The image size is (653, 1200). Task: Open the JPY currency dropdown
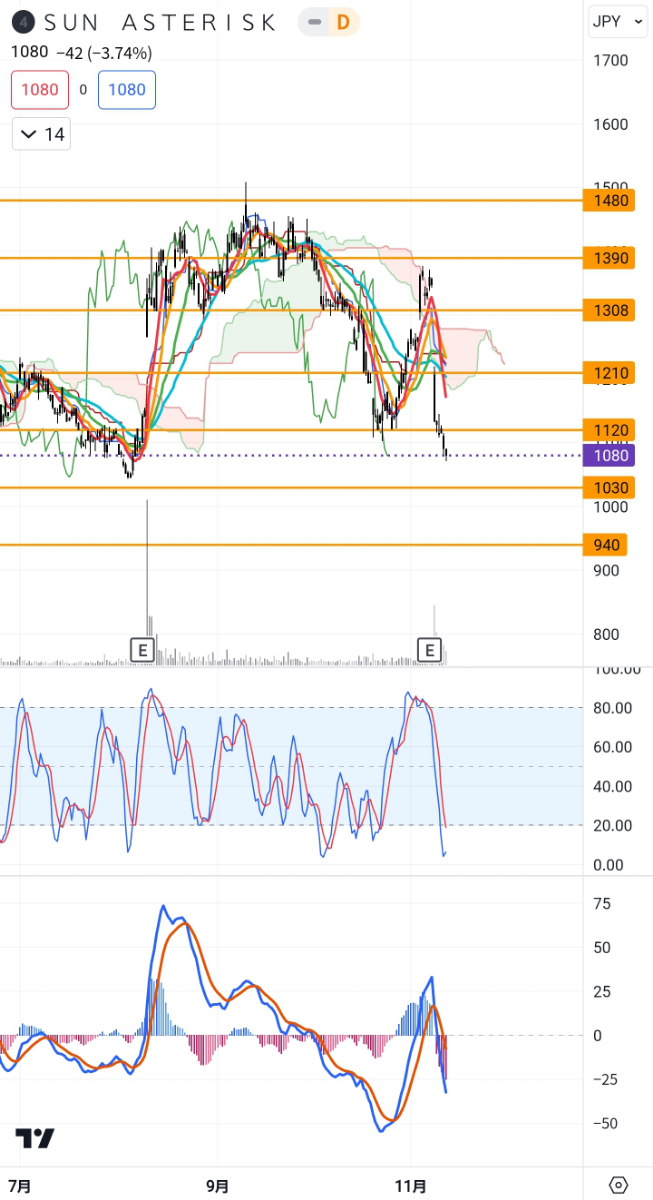click(x=618, y=22)
